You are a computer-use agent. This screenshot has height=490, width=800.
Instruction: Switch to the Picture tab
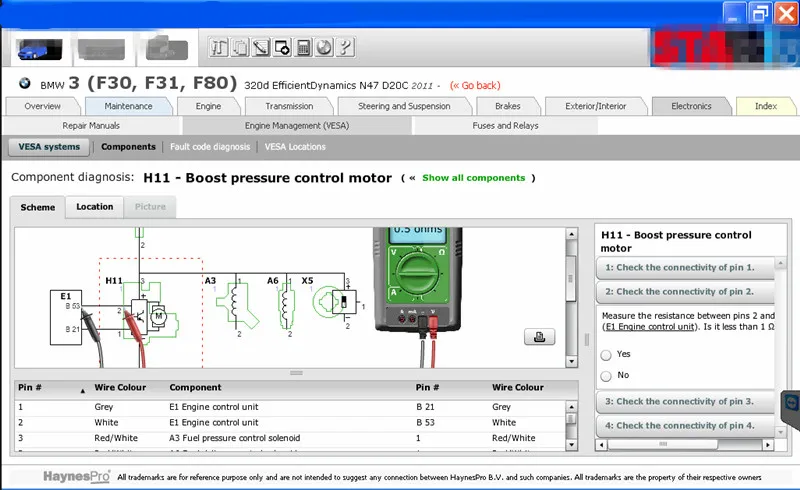coord(150,207)
